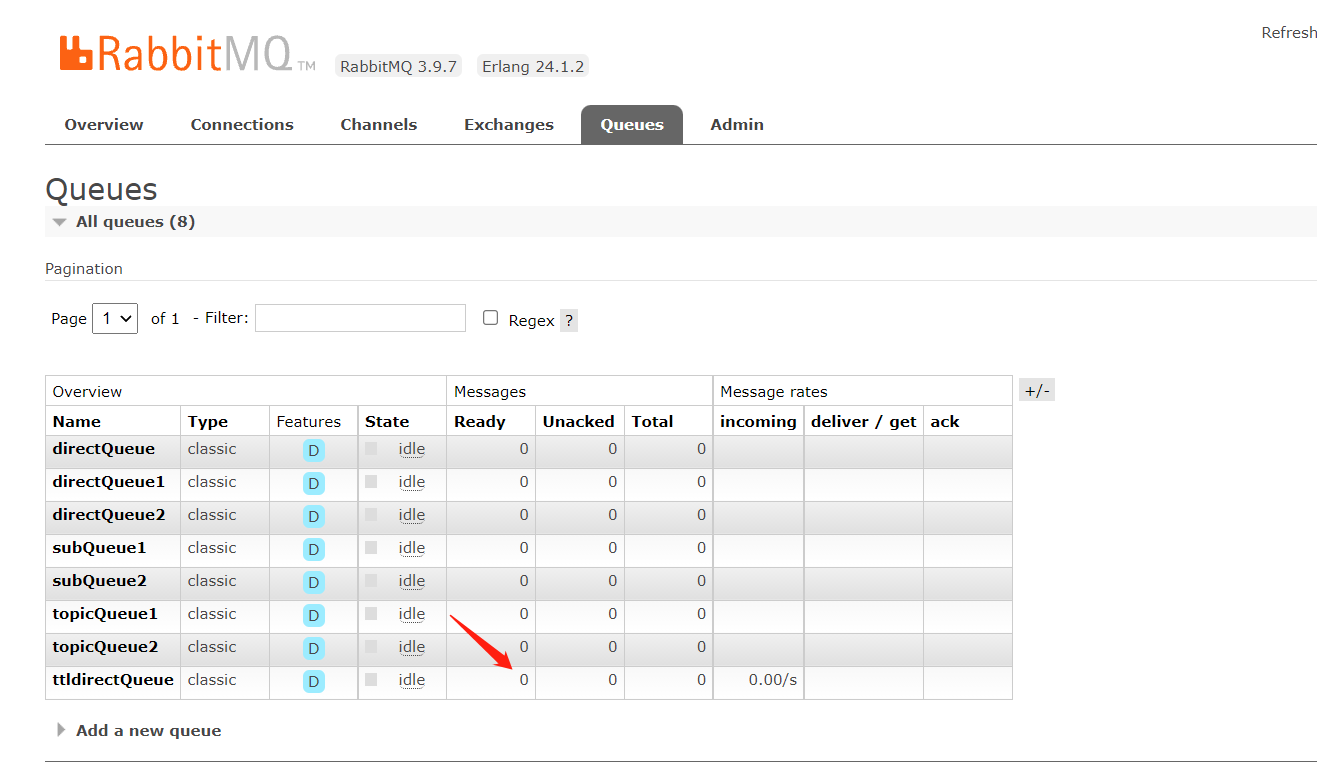Open the directQueue queue link
This screenshot has height=775, width=1317.
(104, 449)
